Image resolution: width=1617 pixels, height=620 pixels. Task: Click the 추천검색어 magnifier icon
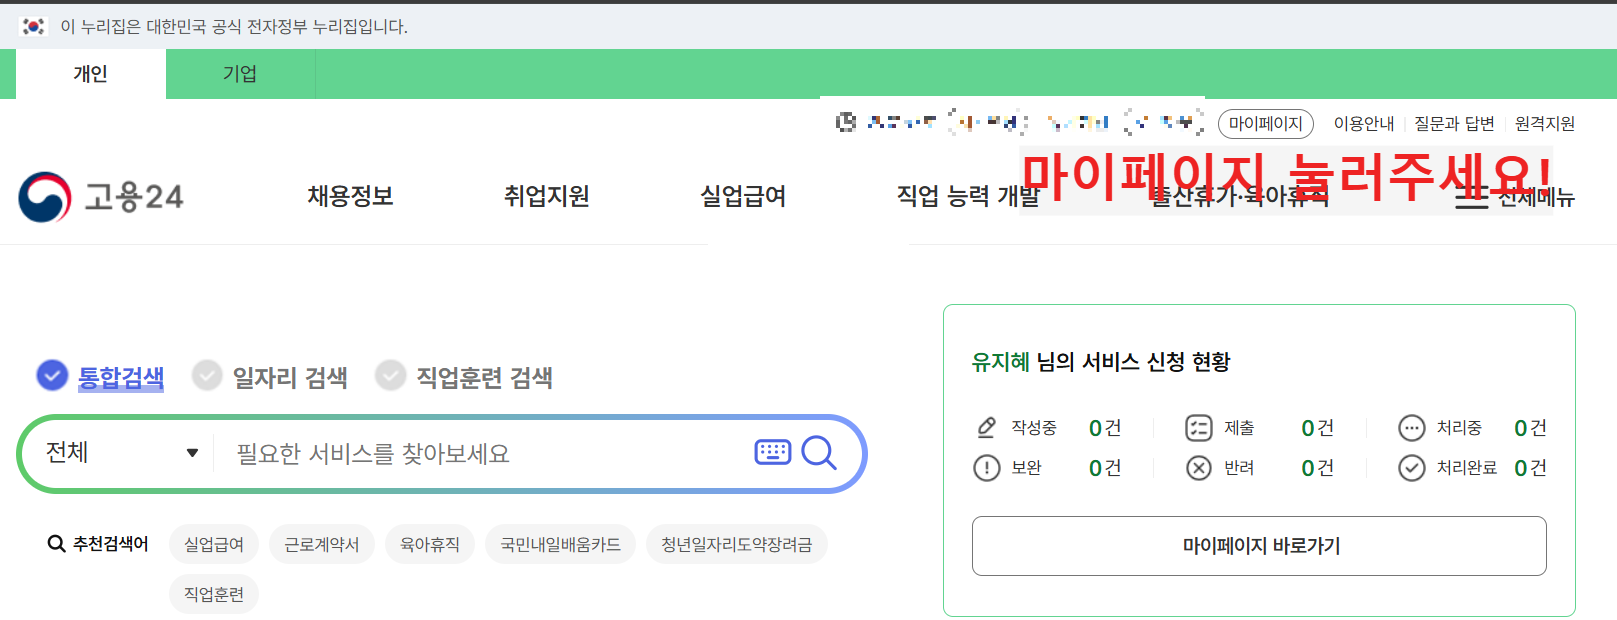click(x=57, y=544)
